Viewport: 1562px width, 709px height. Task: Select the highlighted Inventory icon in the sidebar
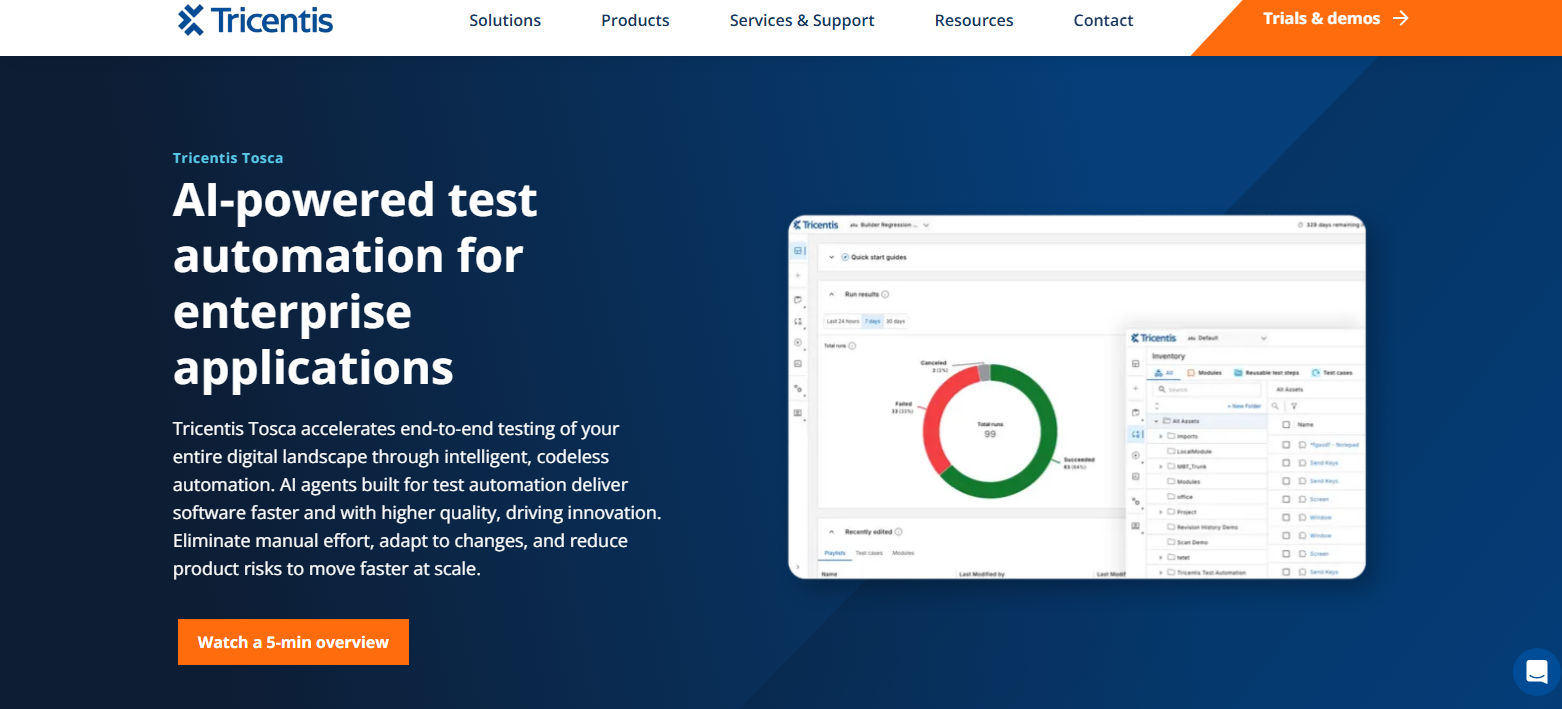pyautogui.click(x=1135, y=434)
